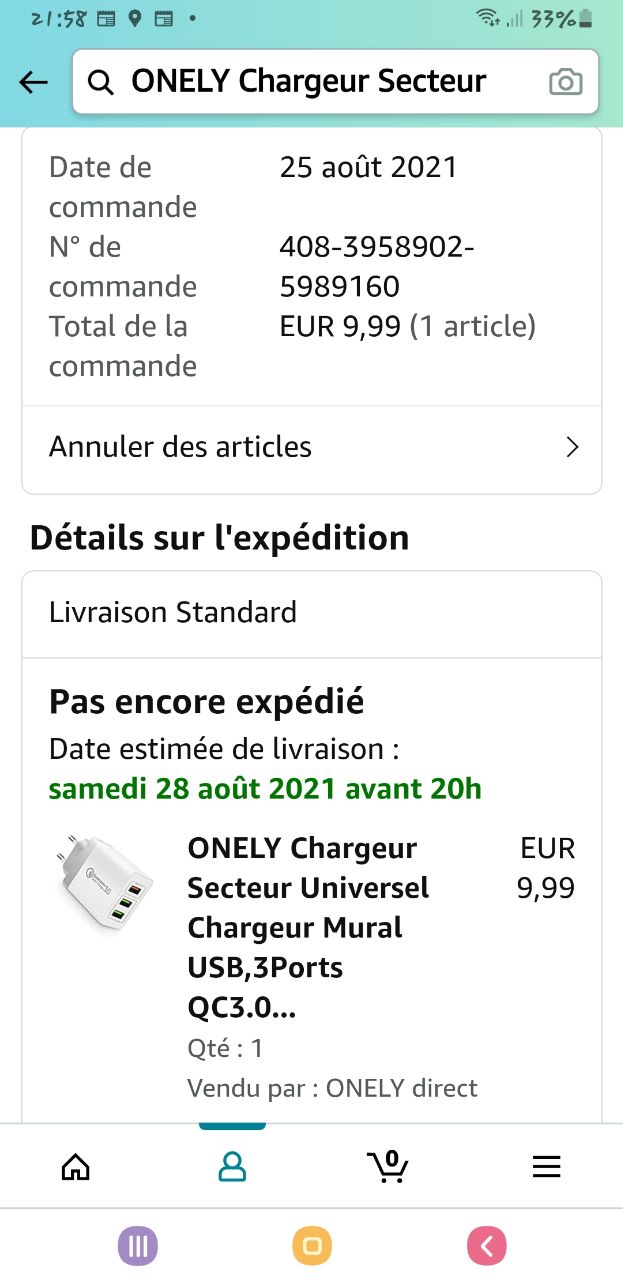Tap the Android recent apps button
This screenshot has width=623, height=1280.
point(138,1246)
